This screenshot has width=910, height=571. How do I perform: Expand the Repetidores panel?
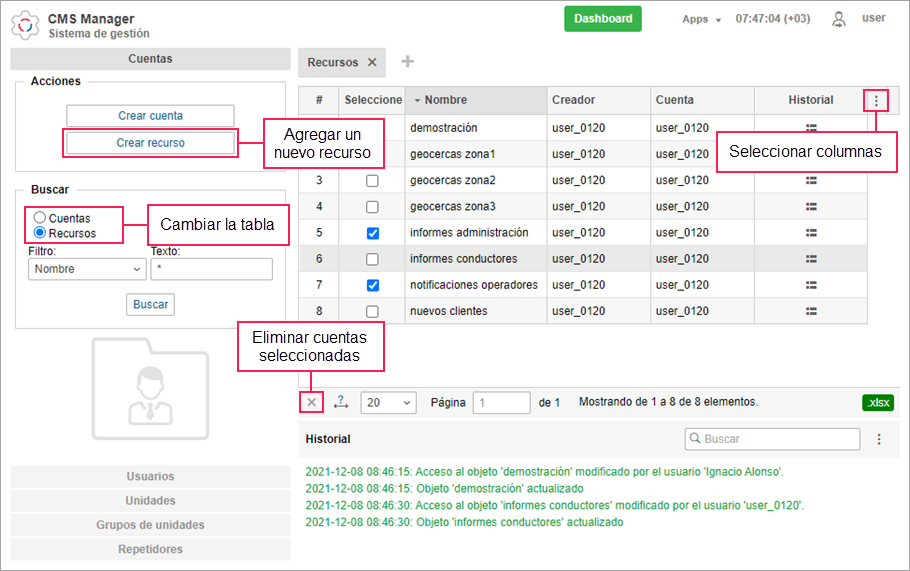click(x=150, y=550)
